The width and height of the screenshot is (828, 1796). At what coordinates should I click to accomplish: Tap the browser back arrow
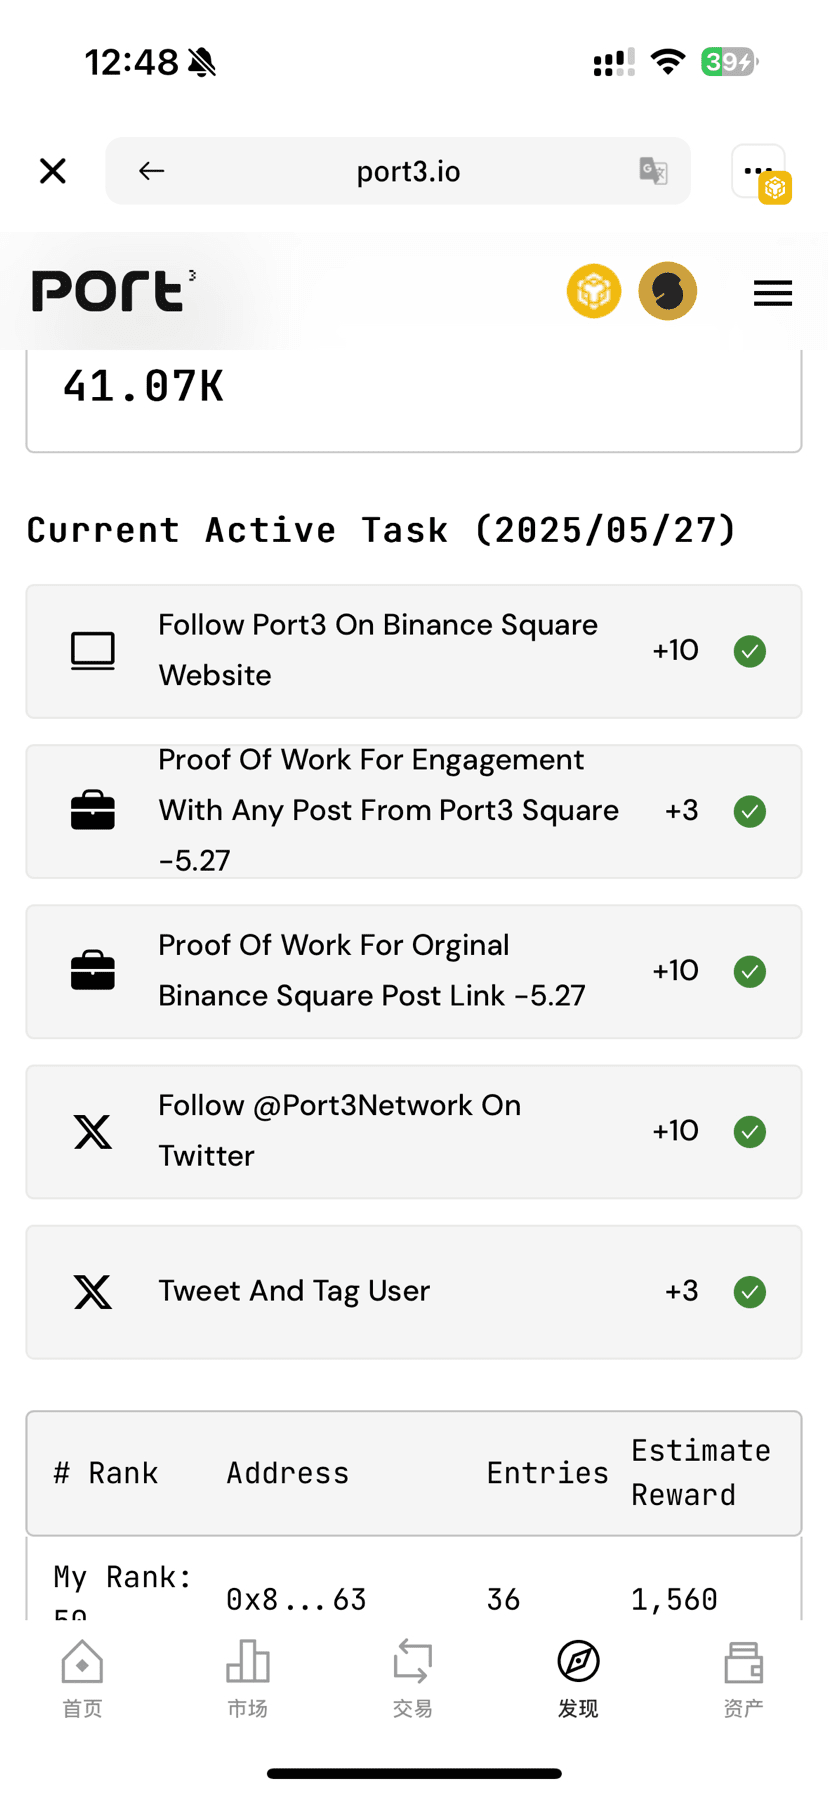click(x=151, y=171)
